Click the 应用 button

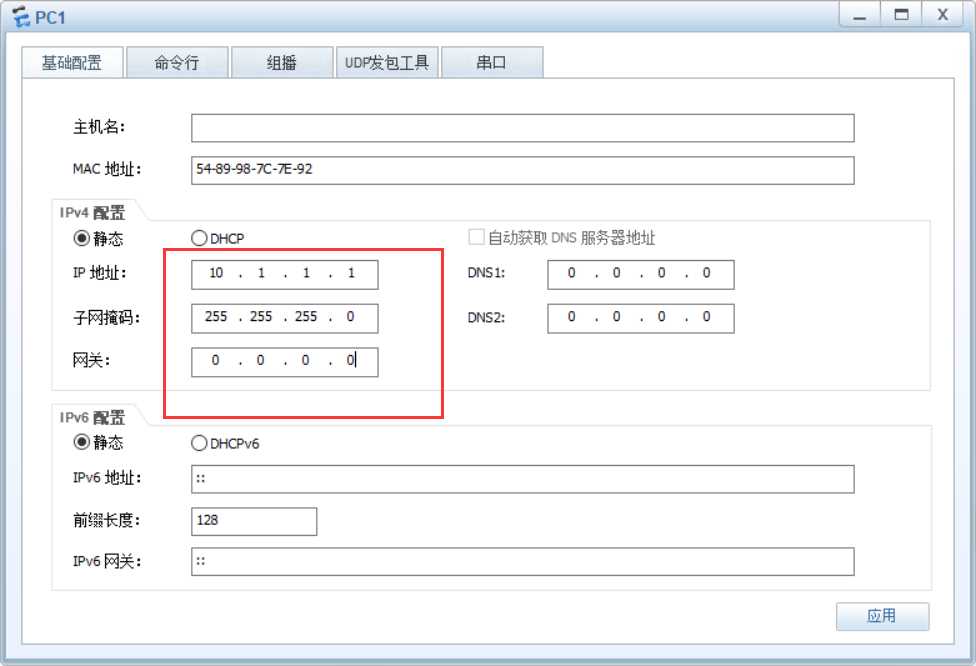click(882, 616)
